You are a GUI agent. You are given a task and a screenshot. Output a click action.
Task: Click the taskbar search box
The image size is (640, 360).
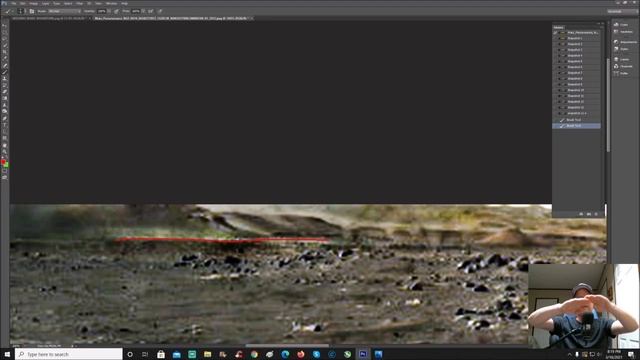69,354
